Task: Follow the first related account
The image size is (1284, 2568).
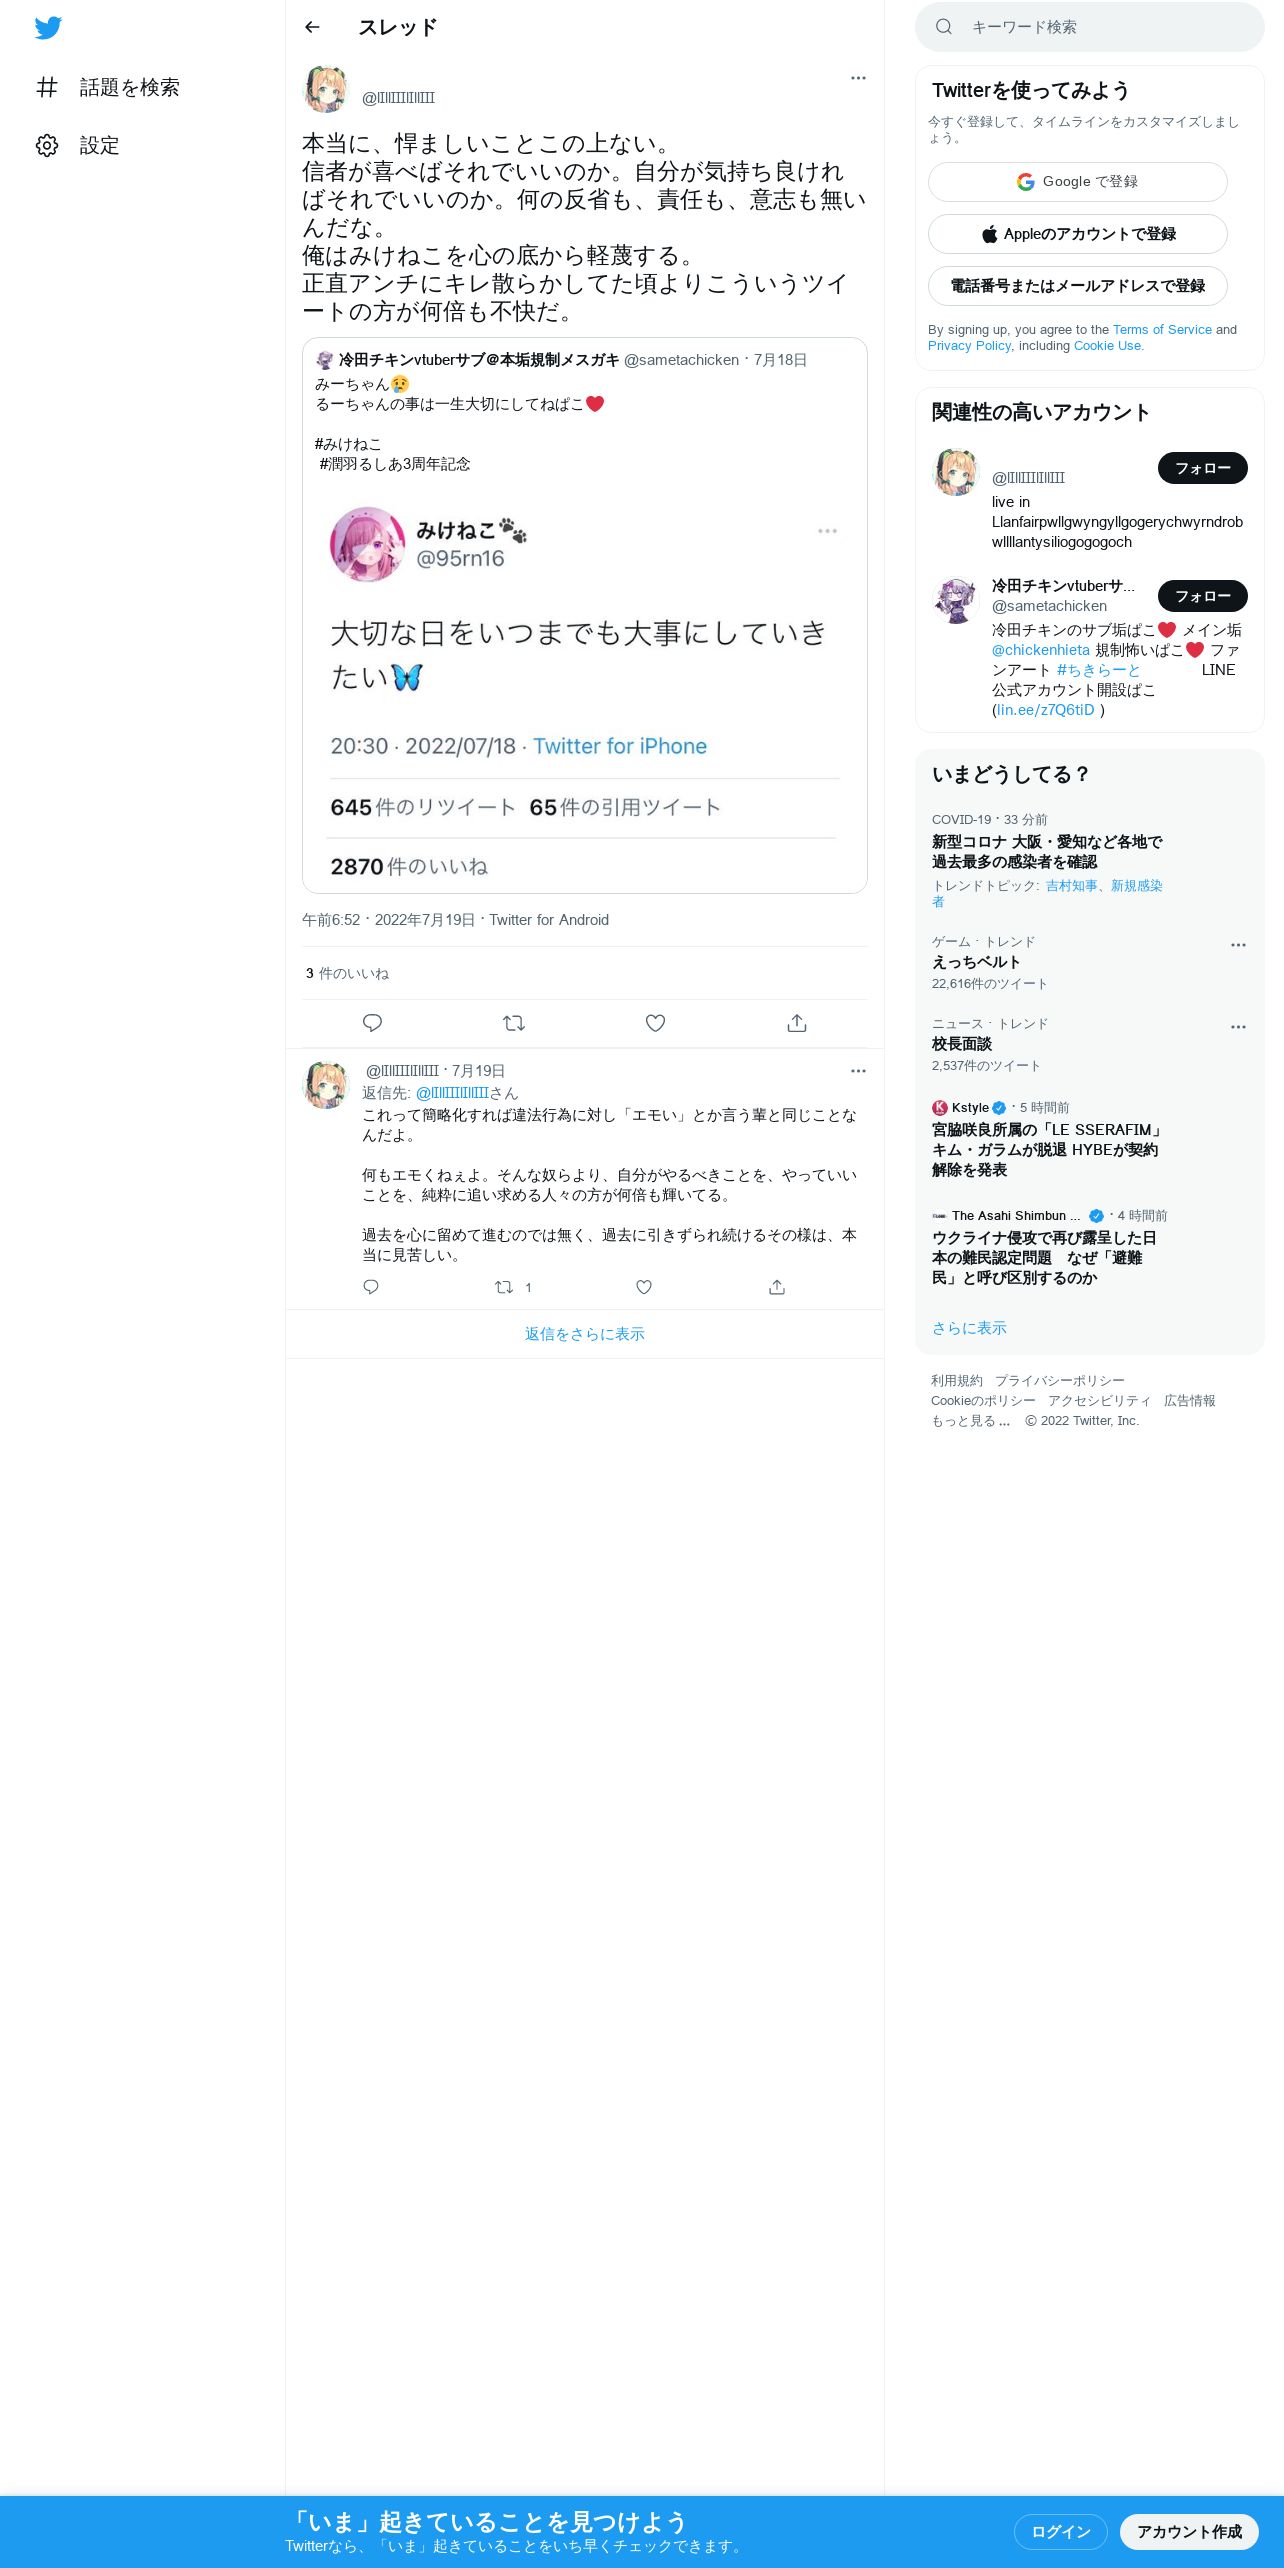Action: (x=1203, y=468)
